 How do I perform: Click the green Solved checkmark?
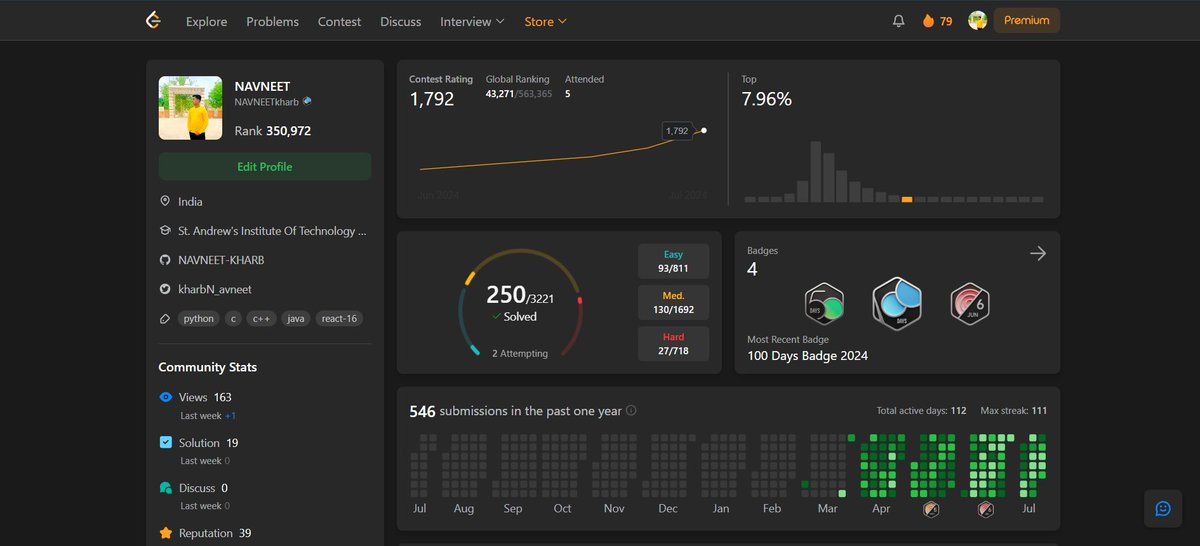point(497,316)
